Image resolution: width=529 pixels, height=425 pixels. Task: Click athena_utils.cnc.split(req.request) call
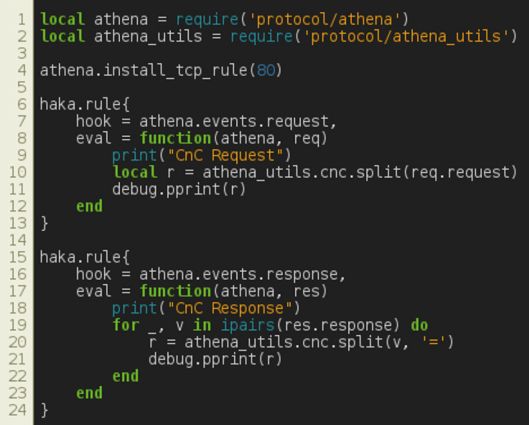(360, 172)
